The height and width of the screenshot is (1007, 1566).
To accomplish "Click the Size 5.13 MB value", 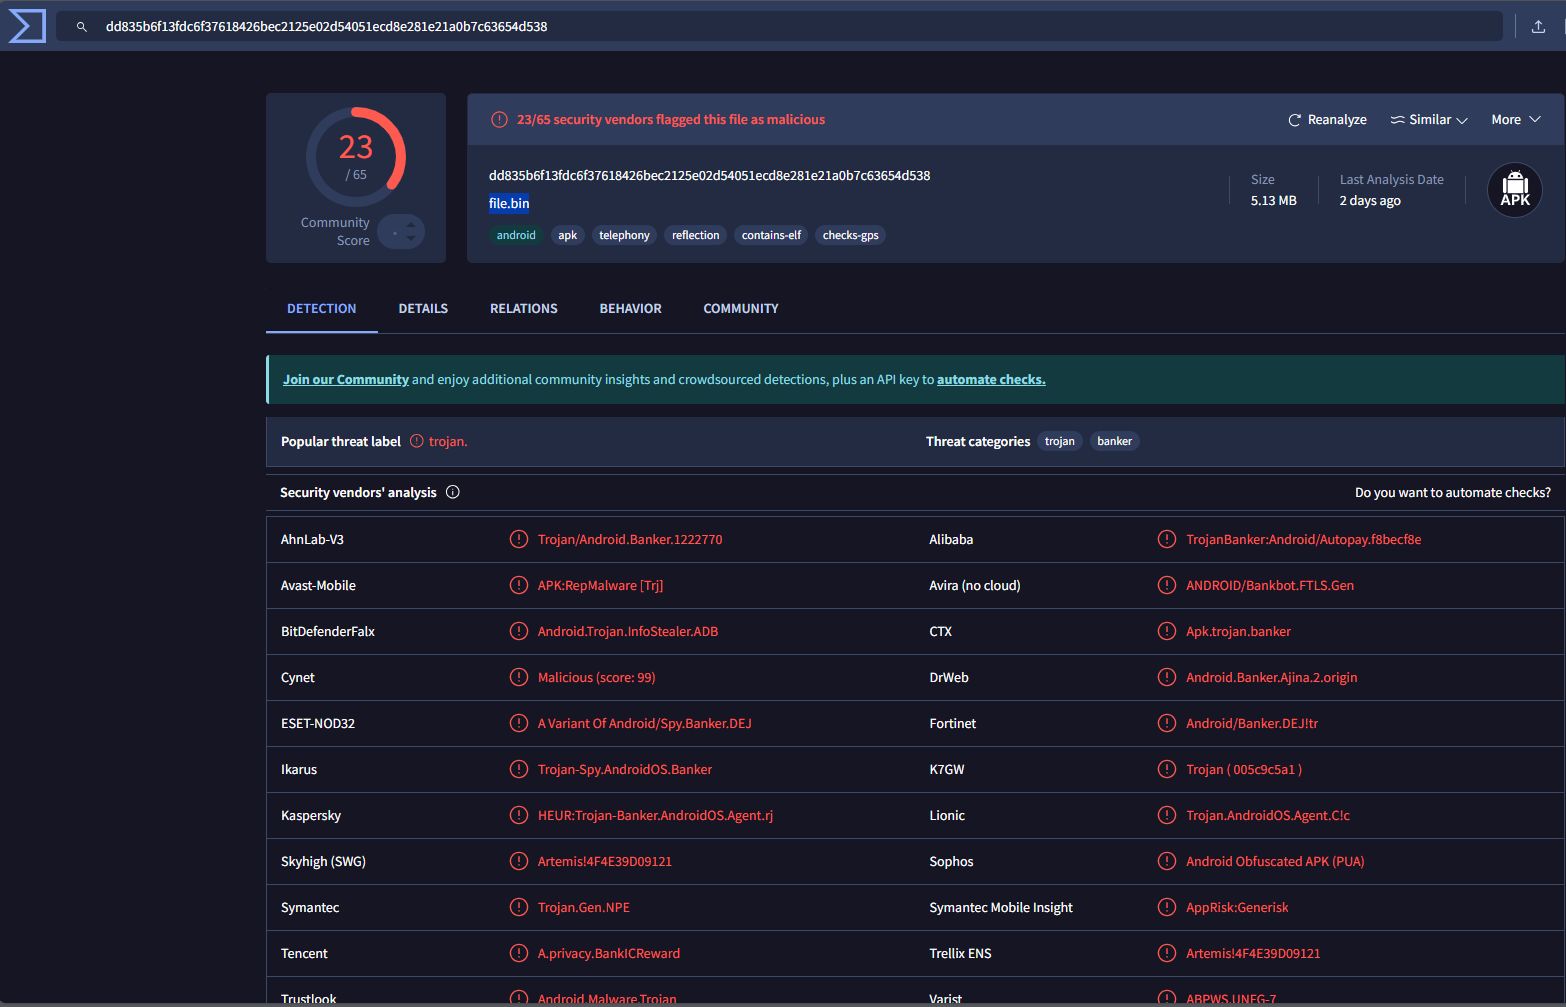I will (x=1273, y=200).
